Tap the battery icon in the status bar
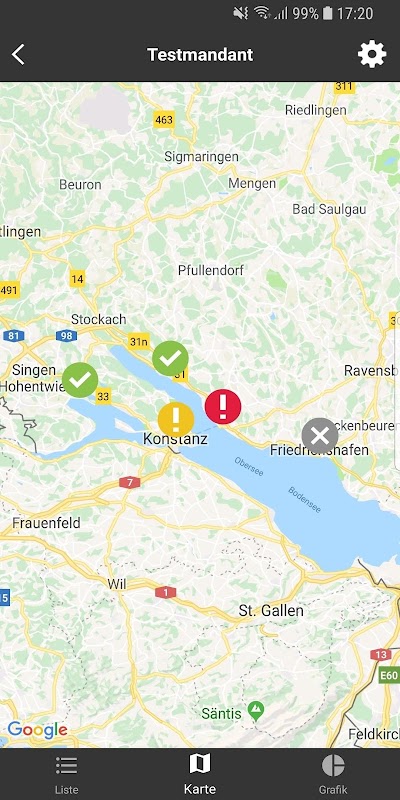The height and width of the screenshot is (800, 400). [328, 13]
